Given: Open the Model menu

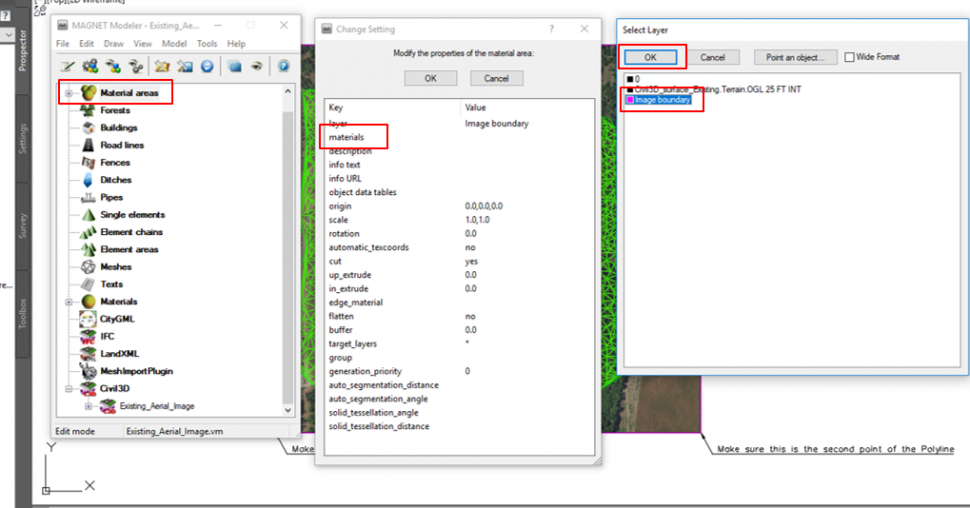Looking at the screenshot, I should click(174, 44).
